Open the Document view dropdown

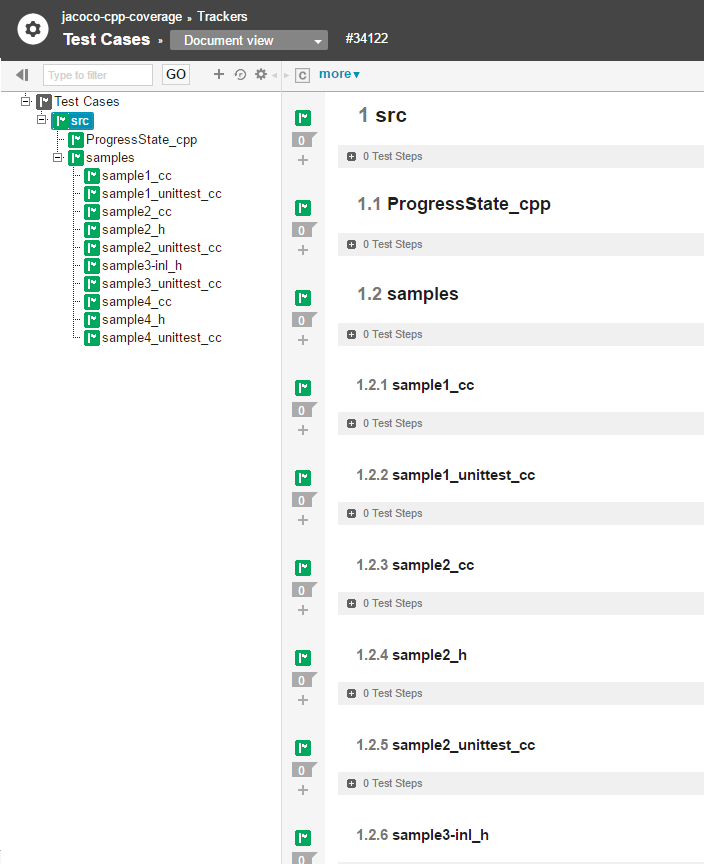coord(248,41)
